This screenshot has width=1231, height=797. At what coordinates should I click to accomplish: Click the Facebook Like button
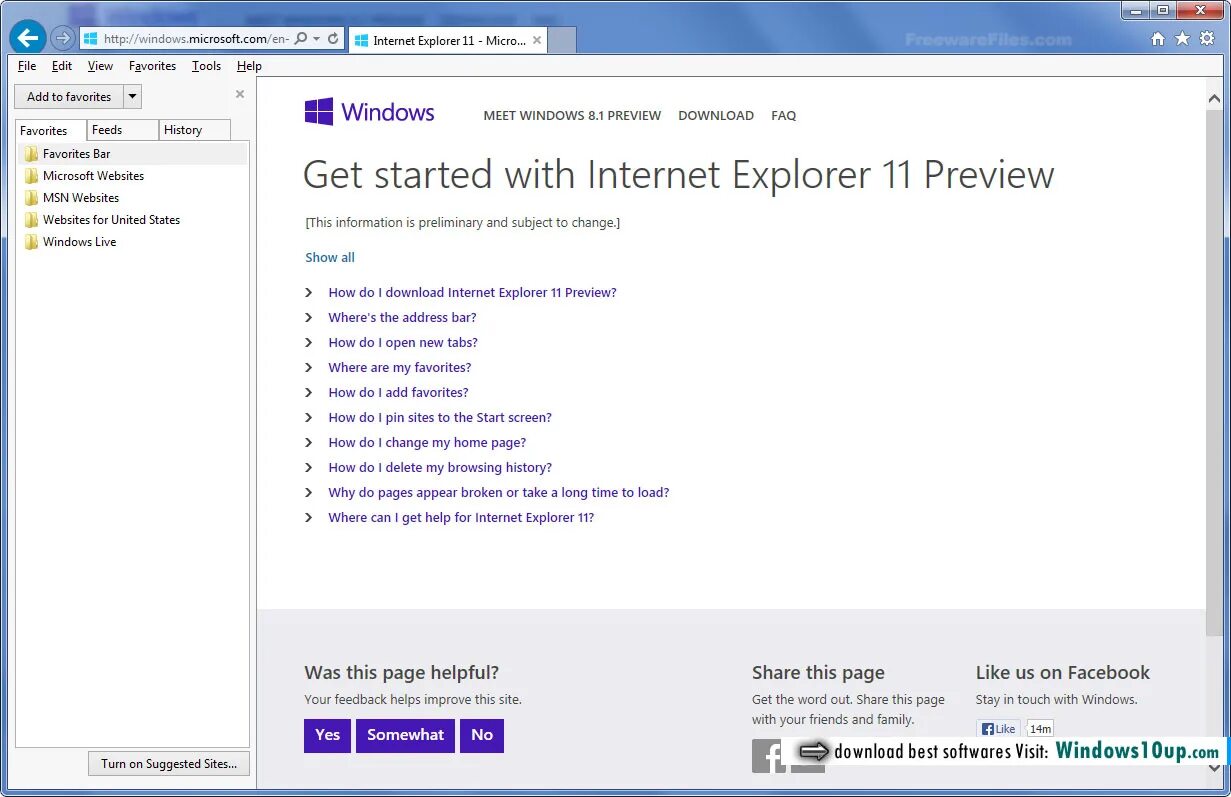(998, 729)
